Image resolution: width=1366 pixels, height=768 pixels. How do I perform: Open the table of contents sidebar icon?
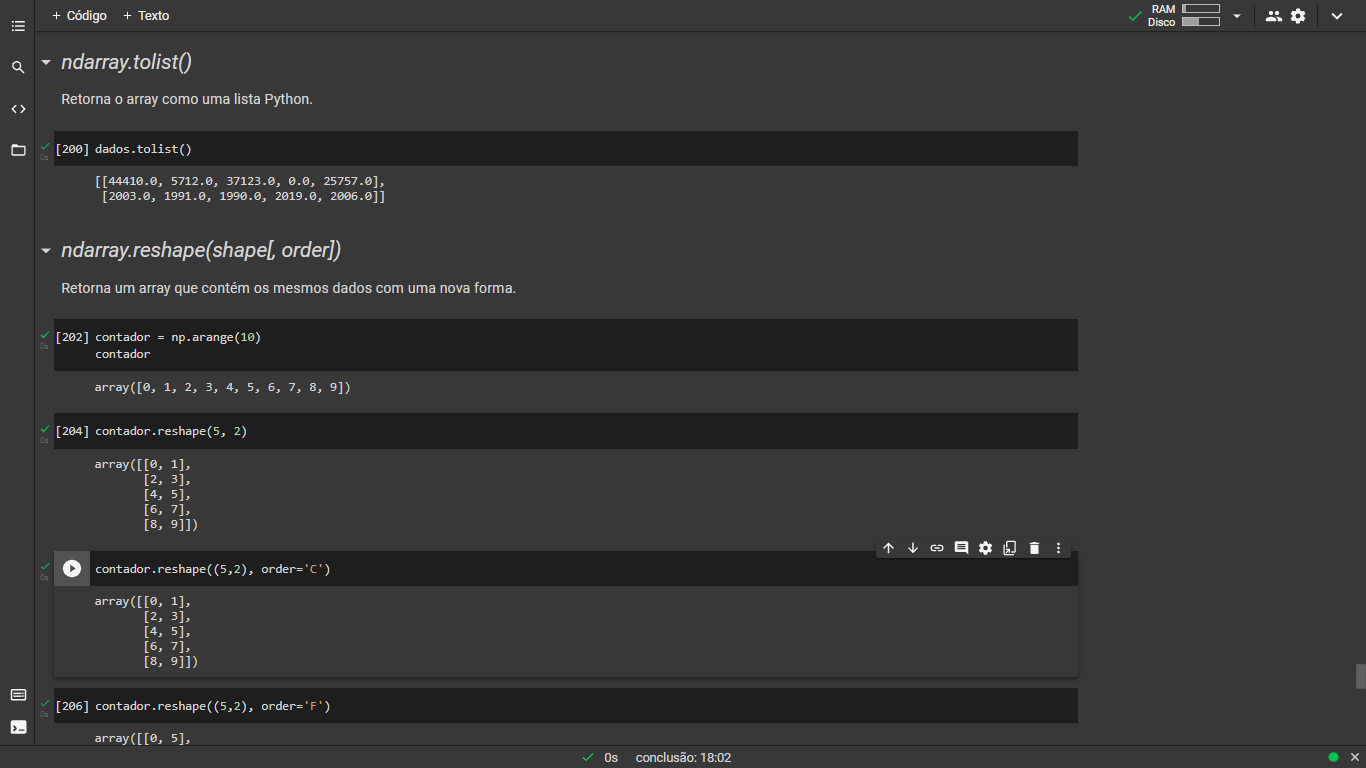tap(18, 26)
